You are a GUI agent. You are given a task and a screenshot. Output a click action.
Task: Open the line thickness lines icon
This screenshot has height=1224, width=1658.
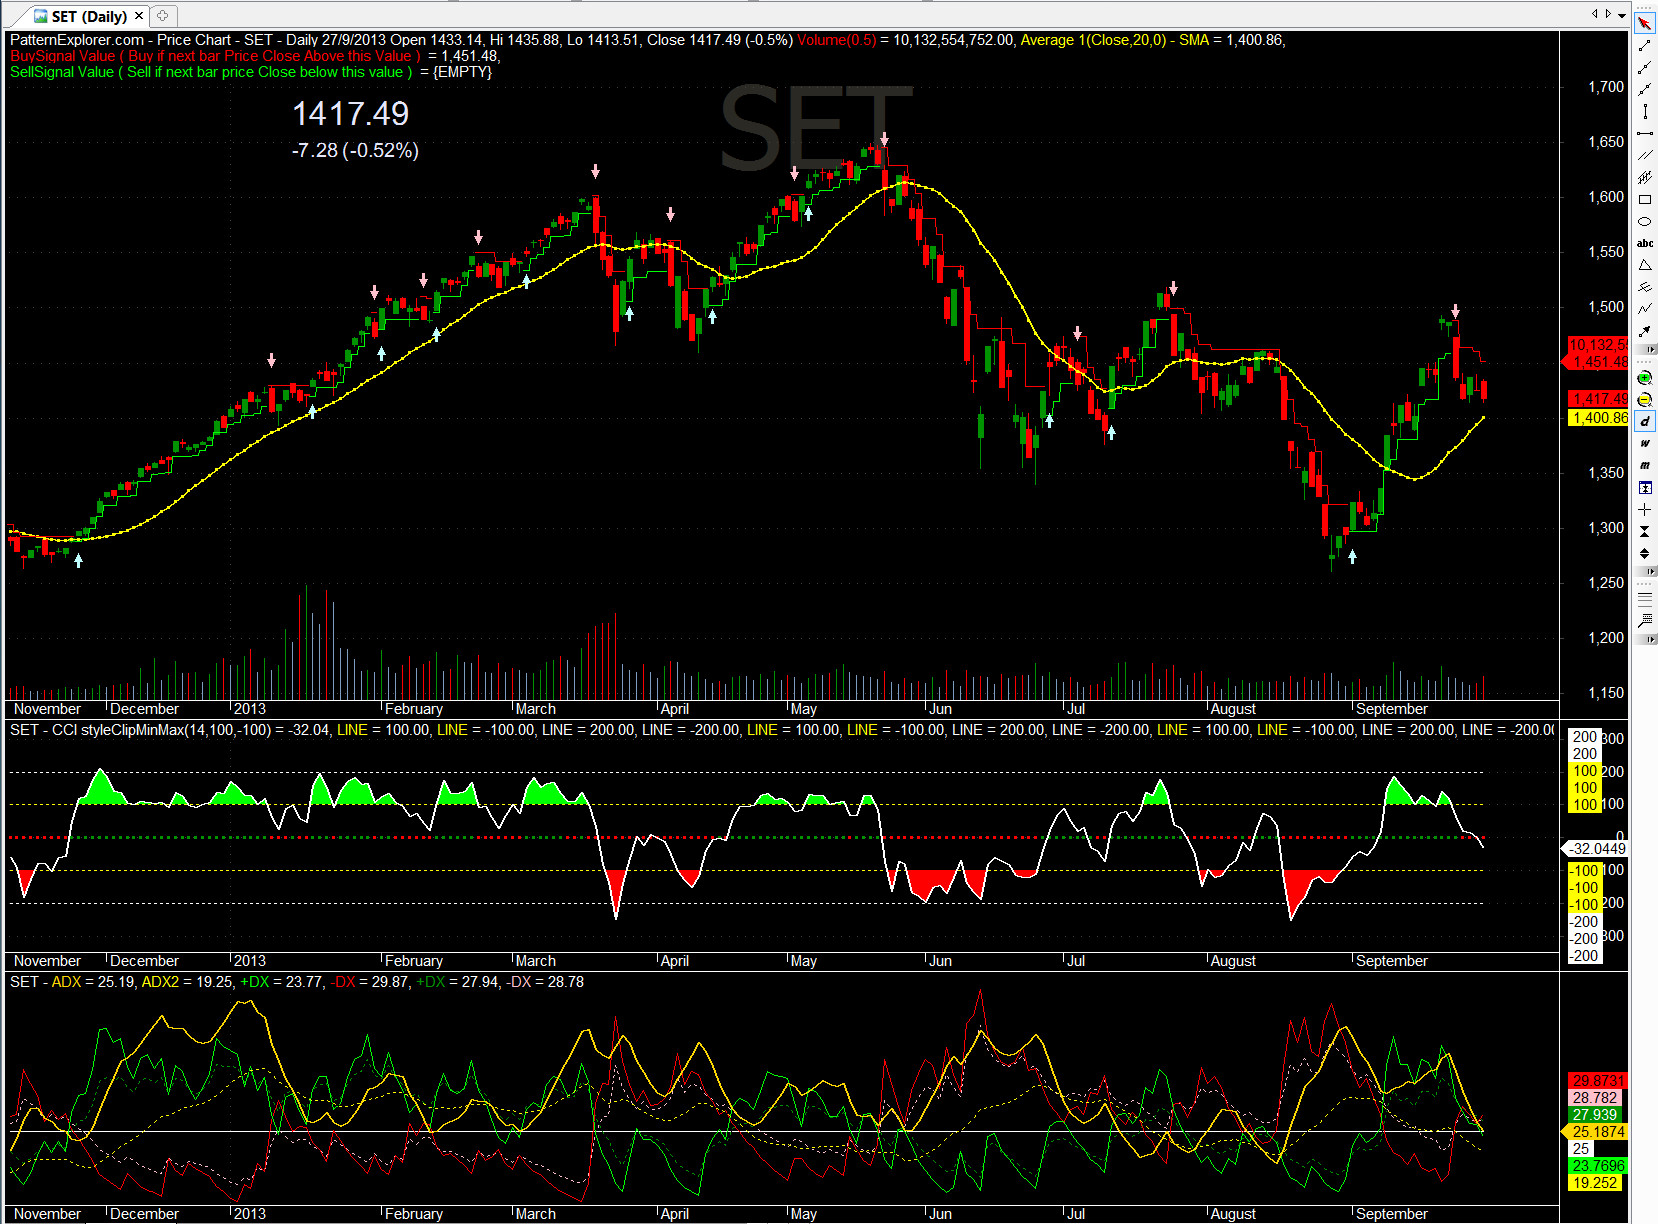click(x=1645, y=599)
